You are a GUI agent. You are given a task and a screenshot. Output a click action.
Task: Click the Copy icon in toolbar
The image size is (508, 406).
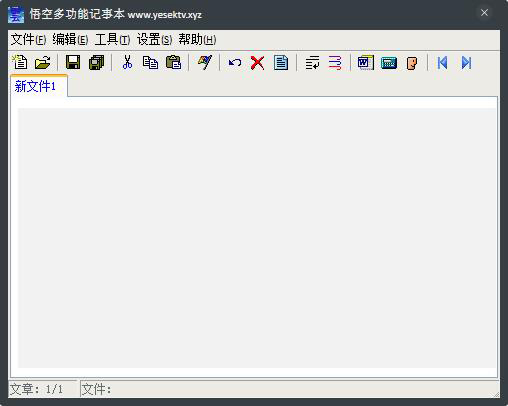tap(150, 62)
